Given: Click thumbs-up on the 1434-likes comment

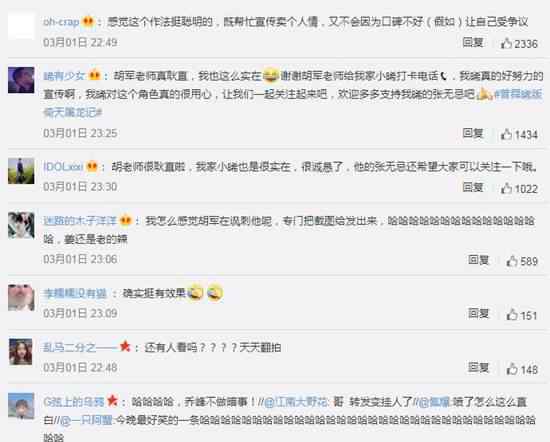Looking at the screenshot, I should point(506,134).
